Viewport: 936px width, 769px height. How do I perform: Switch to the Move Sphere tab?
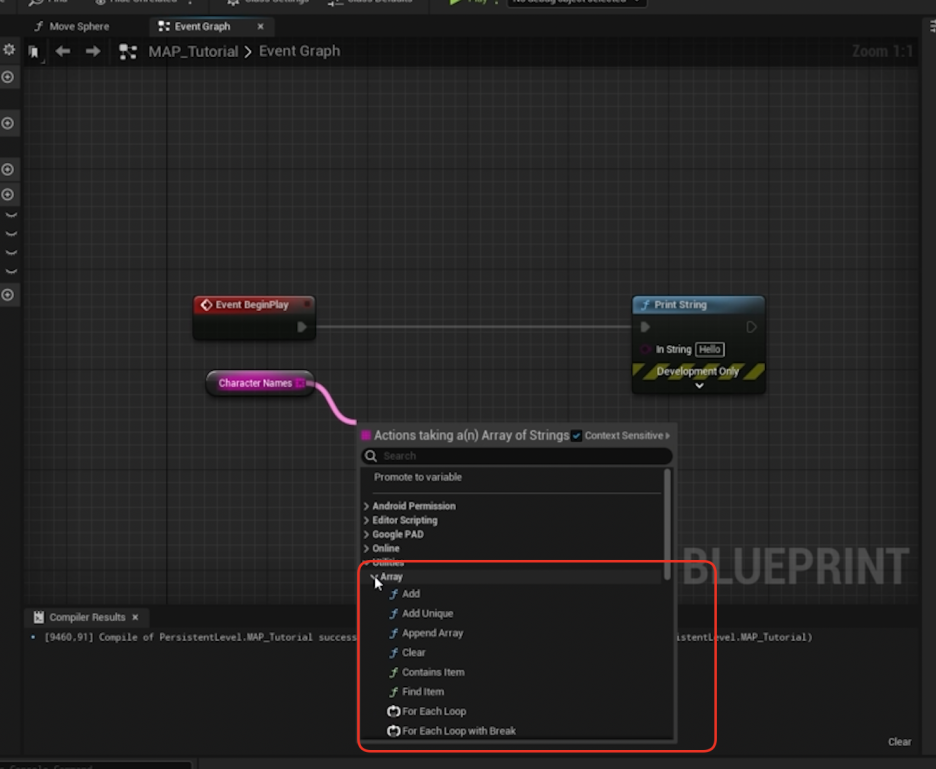72,26
